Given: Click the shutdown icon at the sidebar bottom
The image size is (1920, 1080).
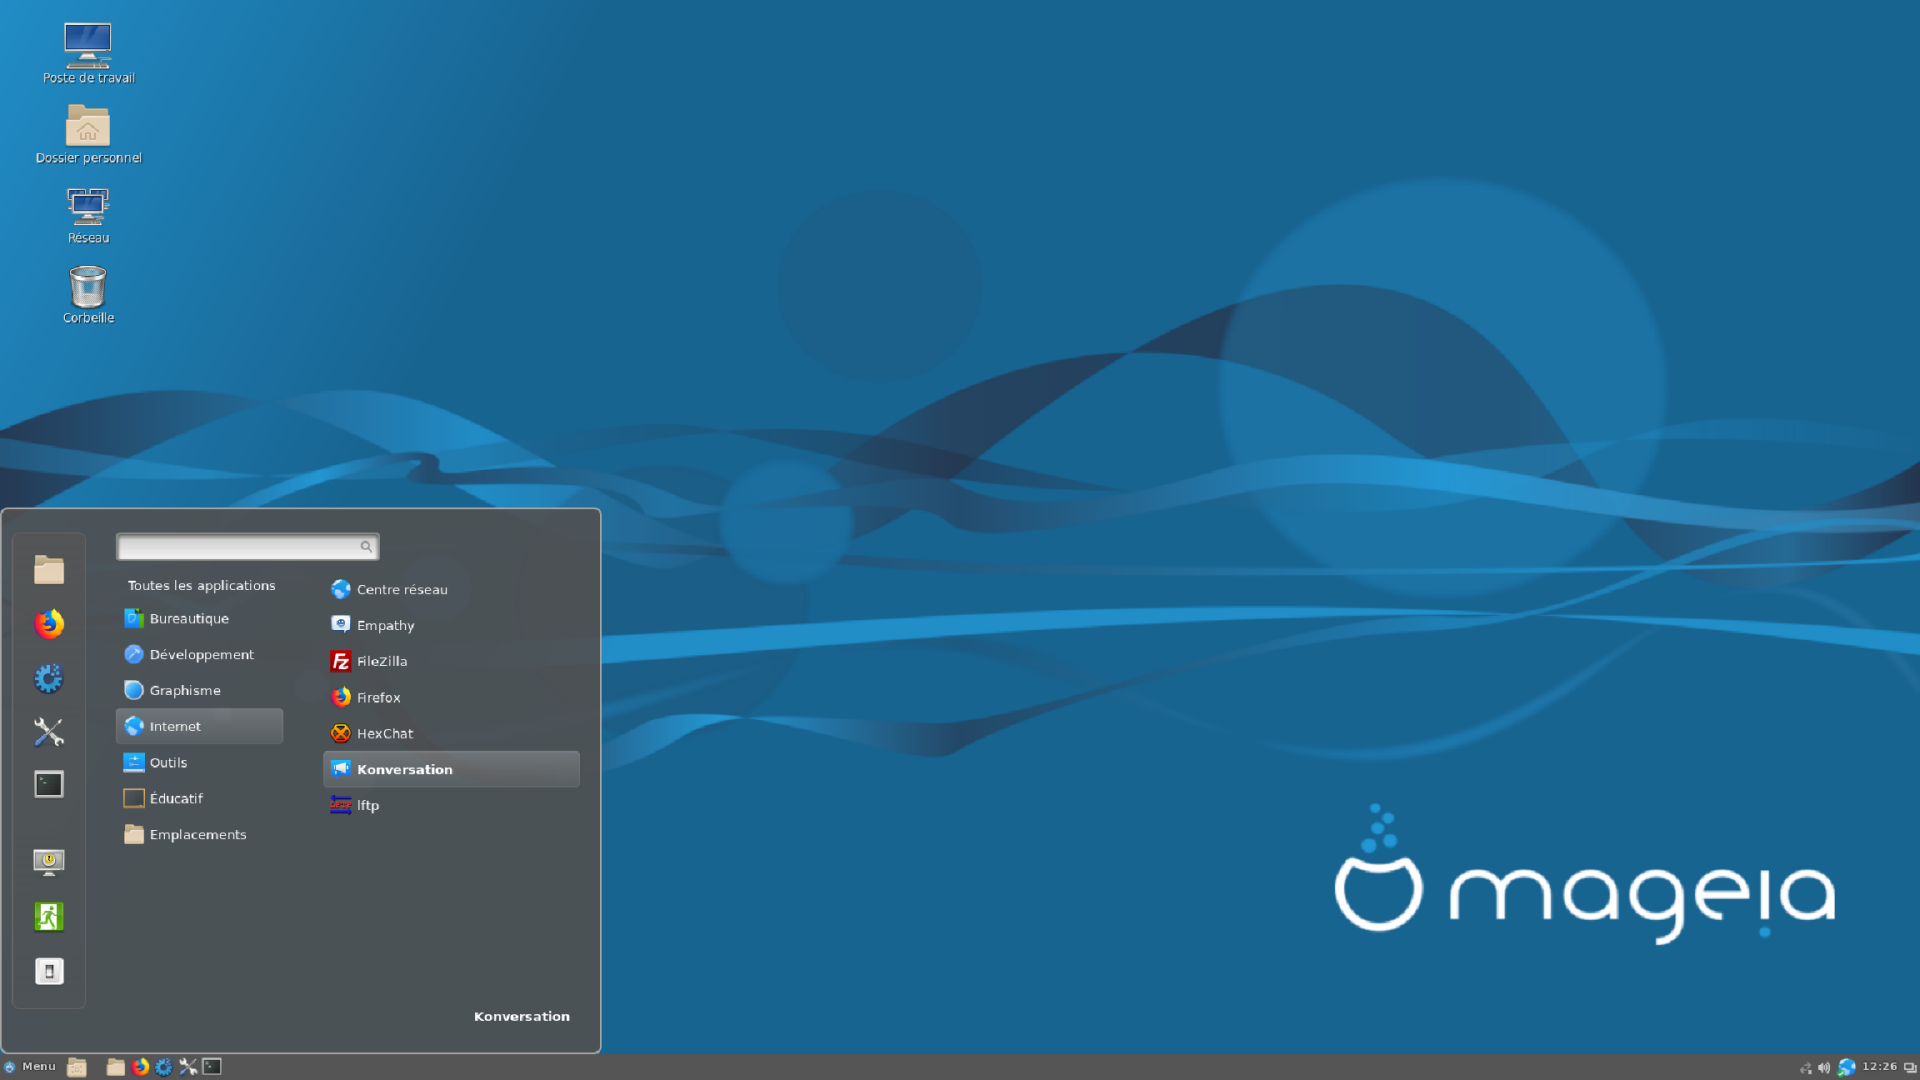Looking at the screenshot, I should [x=49, y=971].
